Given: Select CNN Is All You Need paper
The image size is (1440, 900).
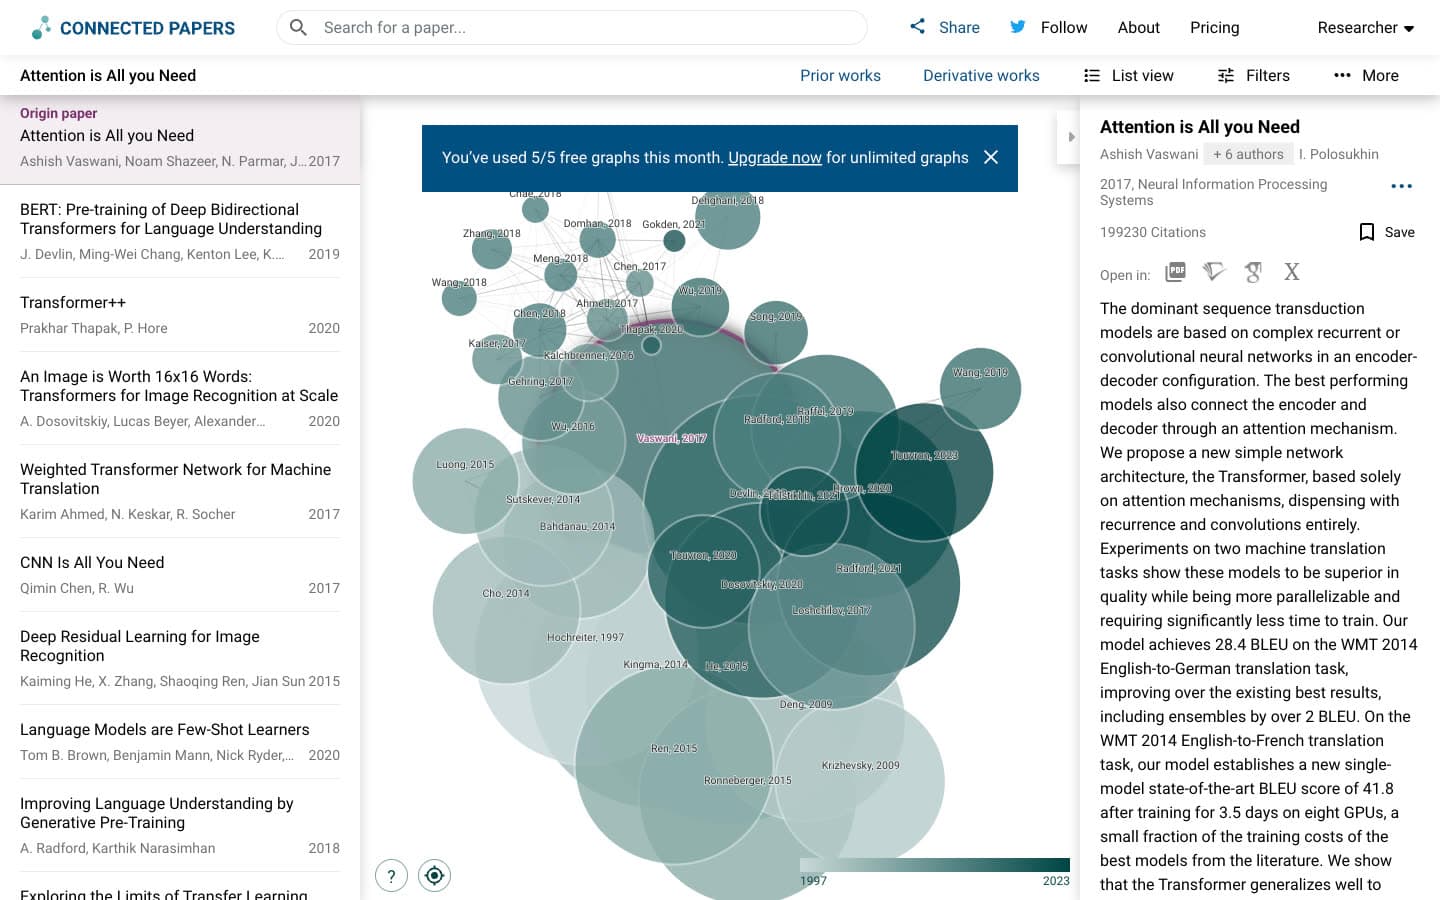Looking at the screenshot, I should click(180, 574).
